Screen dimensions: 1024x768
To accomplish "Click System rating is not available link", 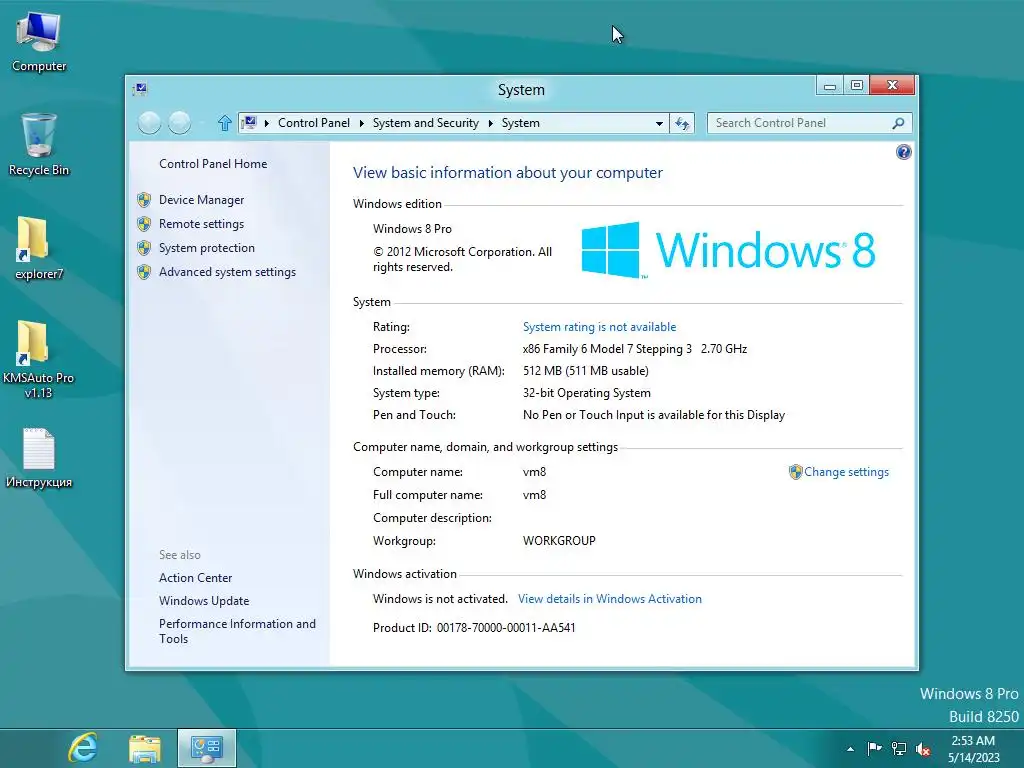I will coord(600,327).
